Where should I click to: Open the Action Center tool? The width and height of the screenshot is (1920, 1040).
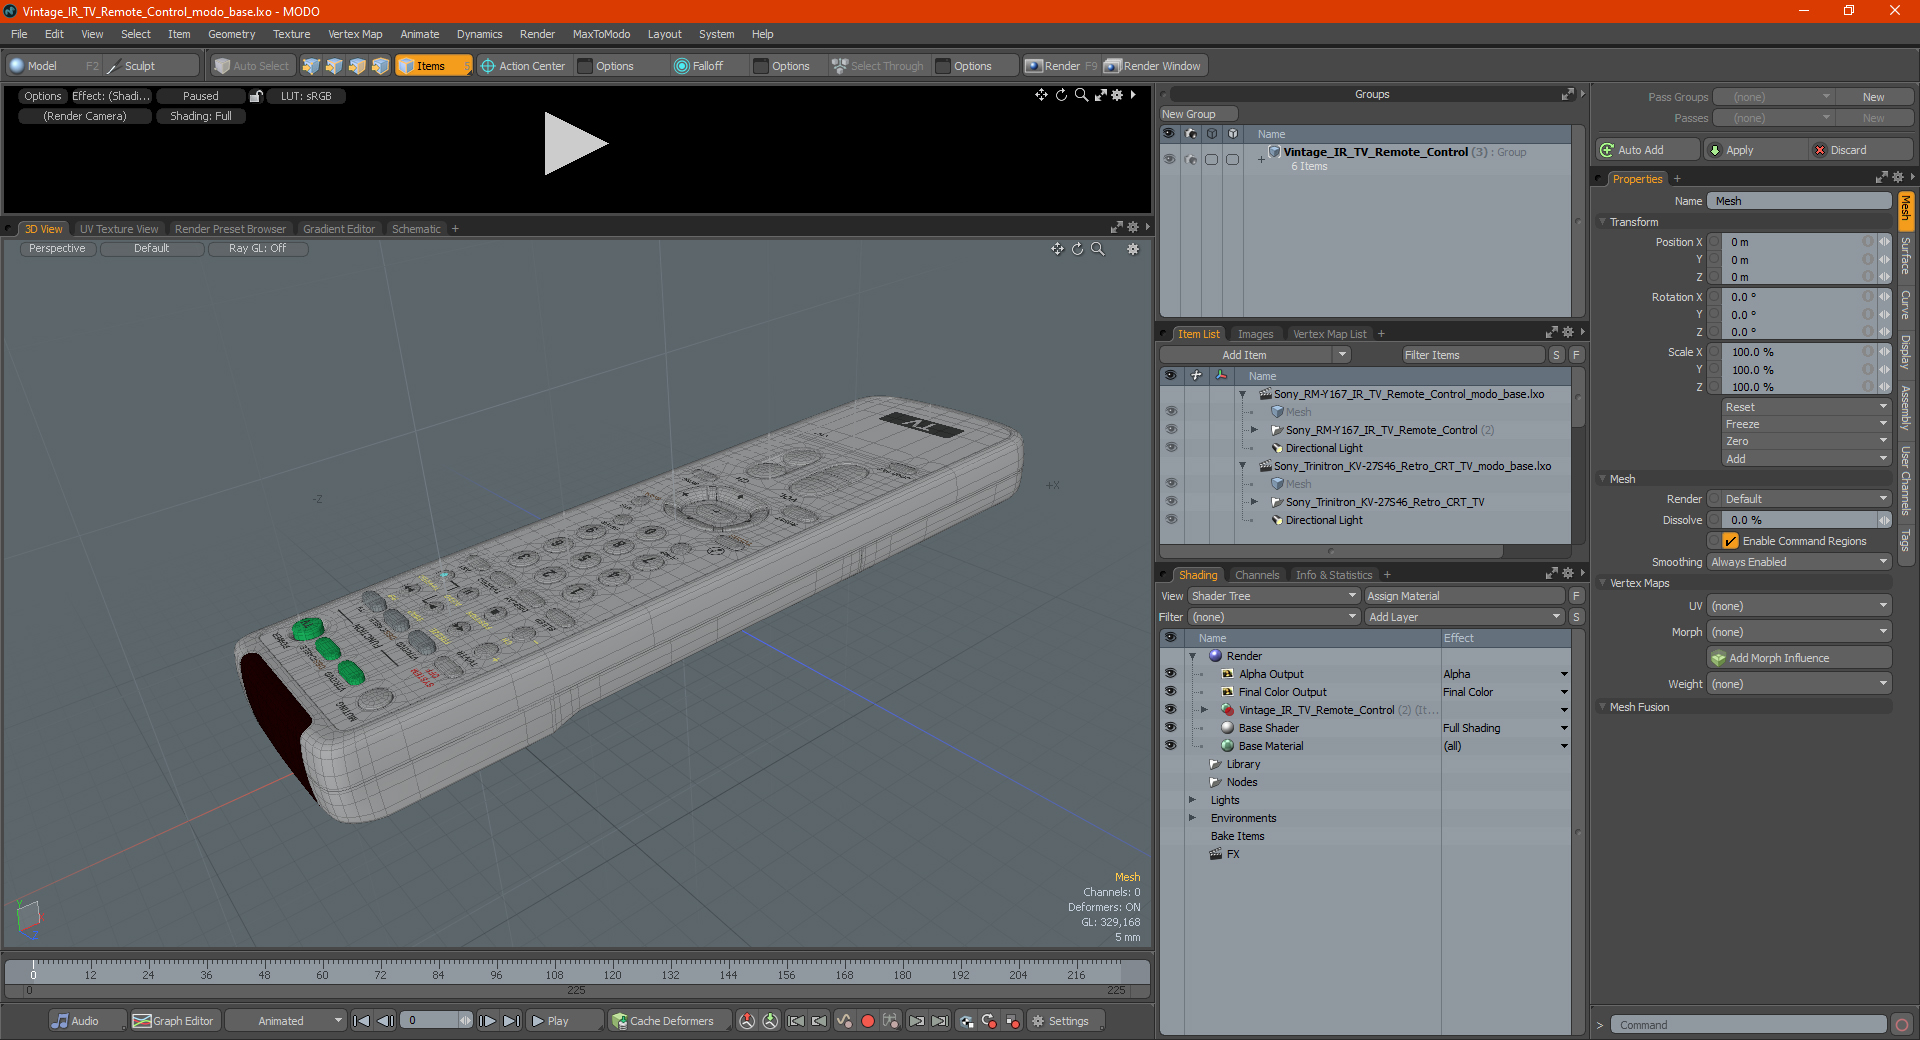522,66
